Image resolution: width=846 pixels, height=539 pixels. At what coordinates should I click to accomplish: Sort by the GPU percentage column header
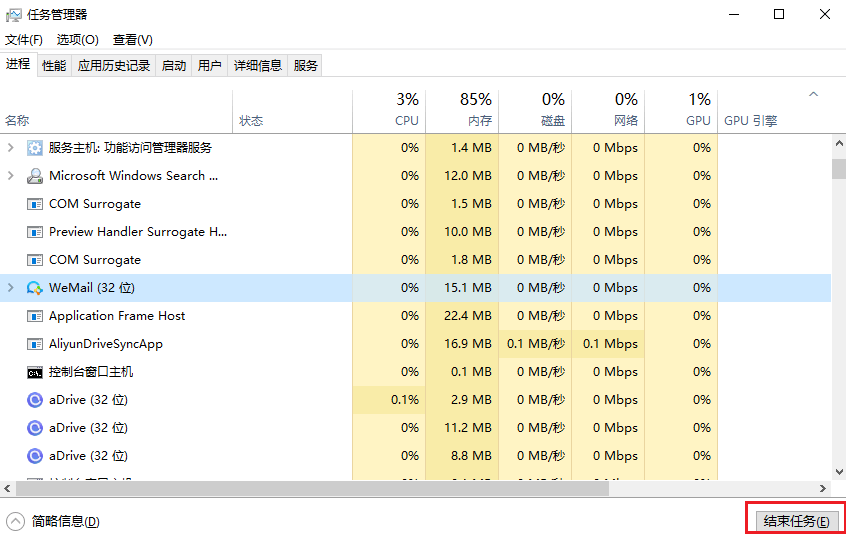click(x=681, y=112)
